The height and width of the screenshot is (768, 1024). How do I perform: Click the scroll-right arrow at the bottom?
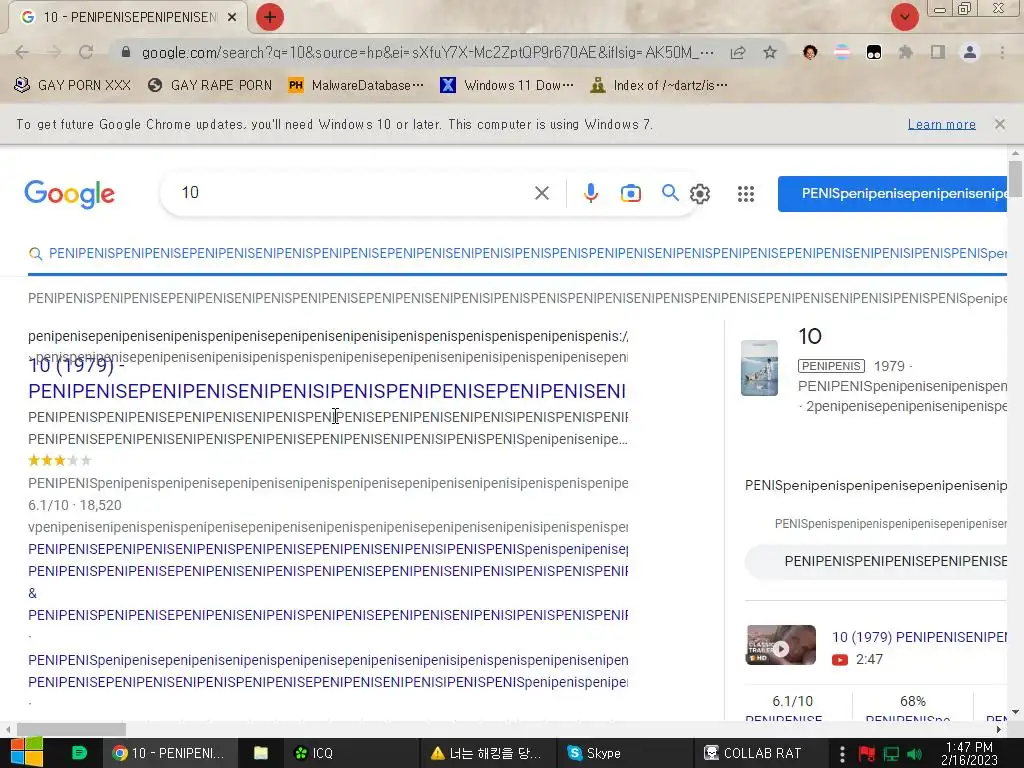997,729
